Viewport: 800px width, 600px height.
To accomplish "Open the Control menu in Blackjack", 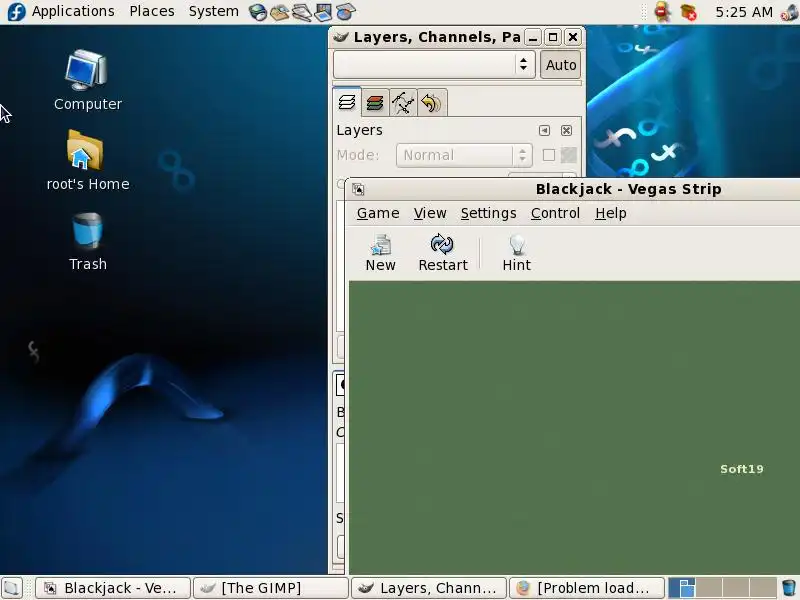I will pos(555,213).
